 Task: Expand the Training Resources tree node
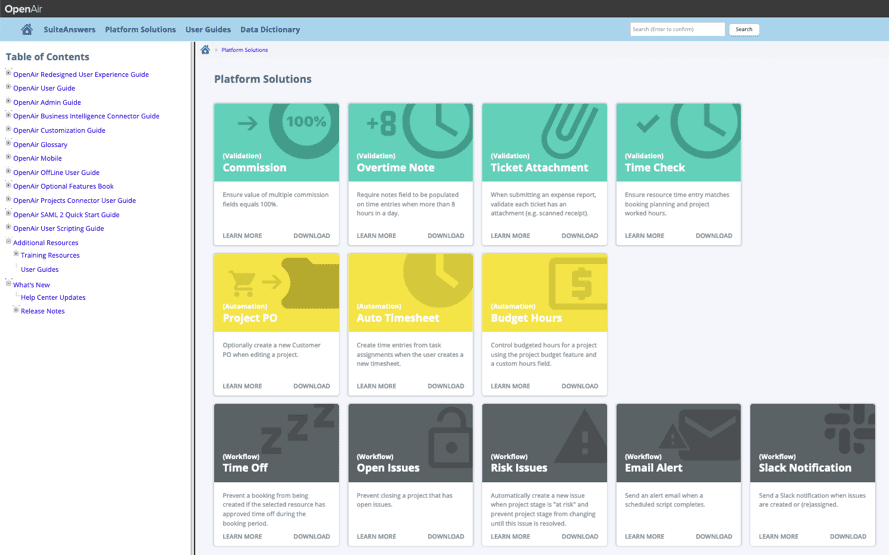[16, 254]
